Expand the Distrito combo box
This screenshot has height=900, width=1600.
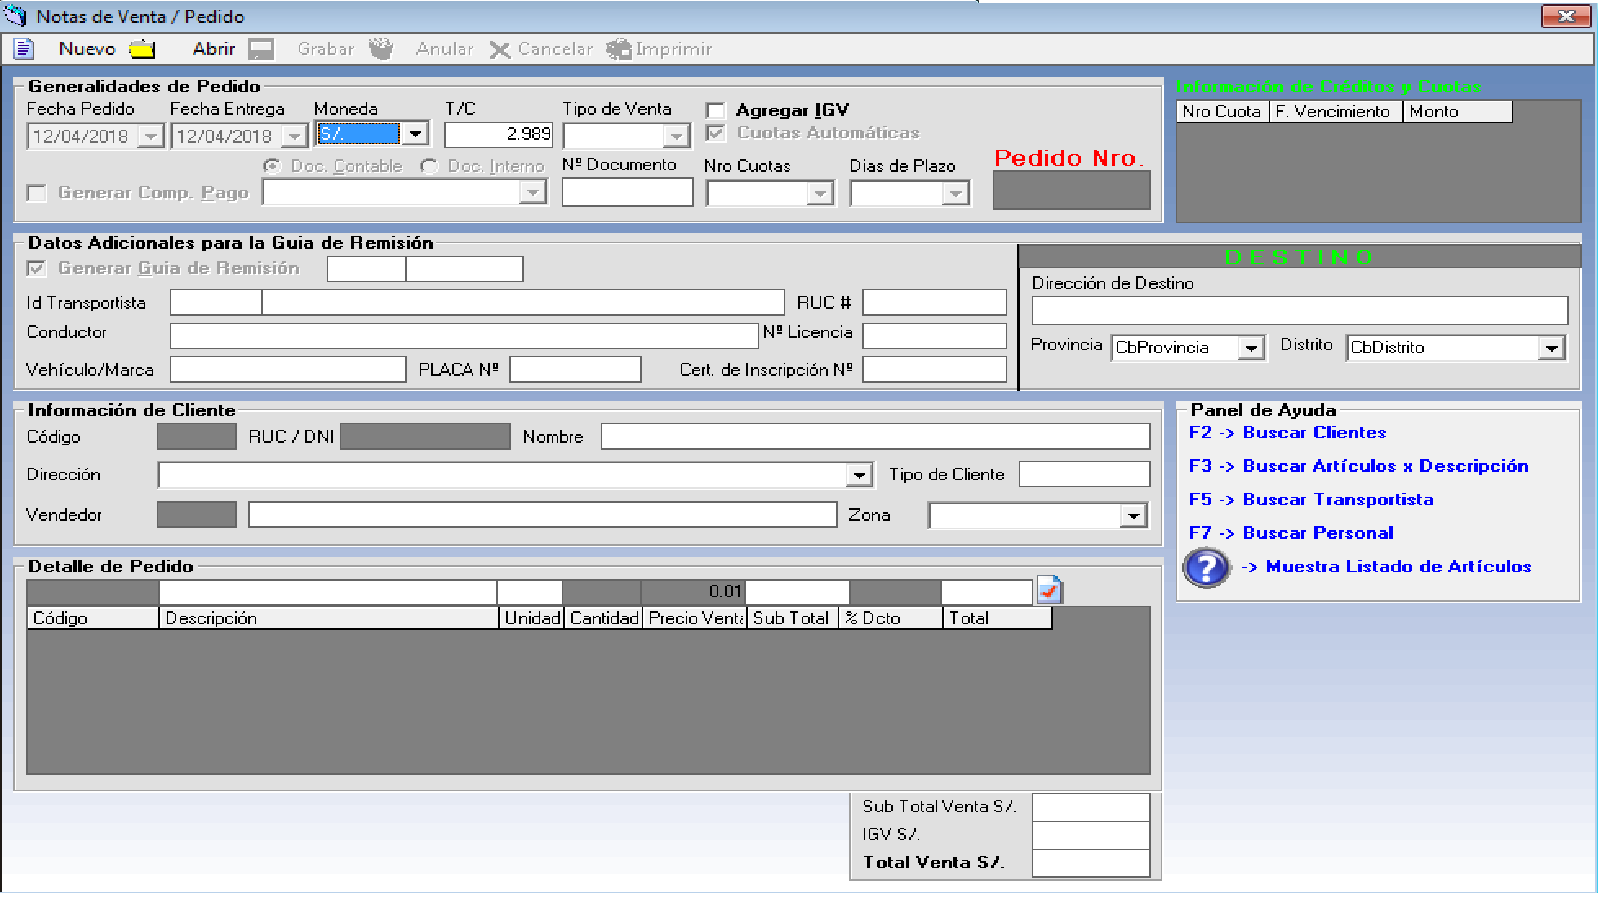(1551, 348)
